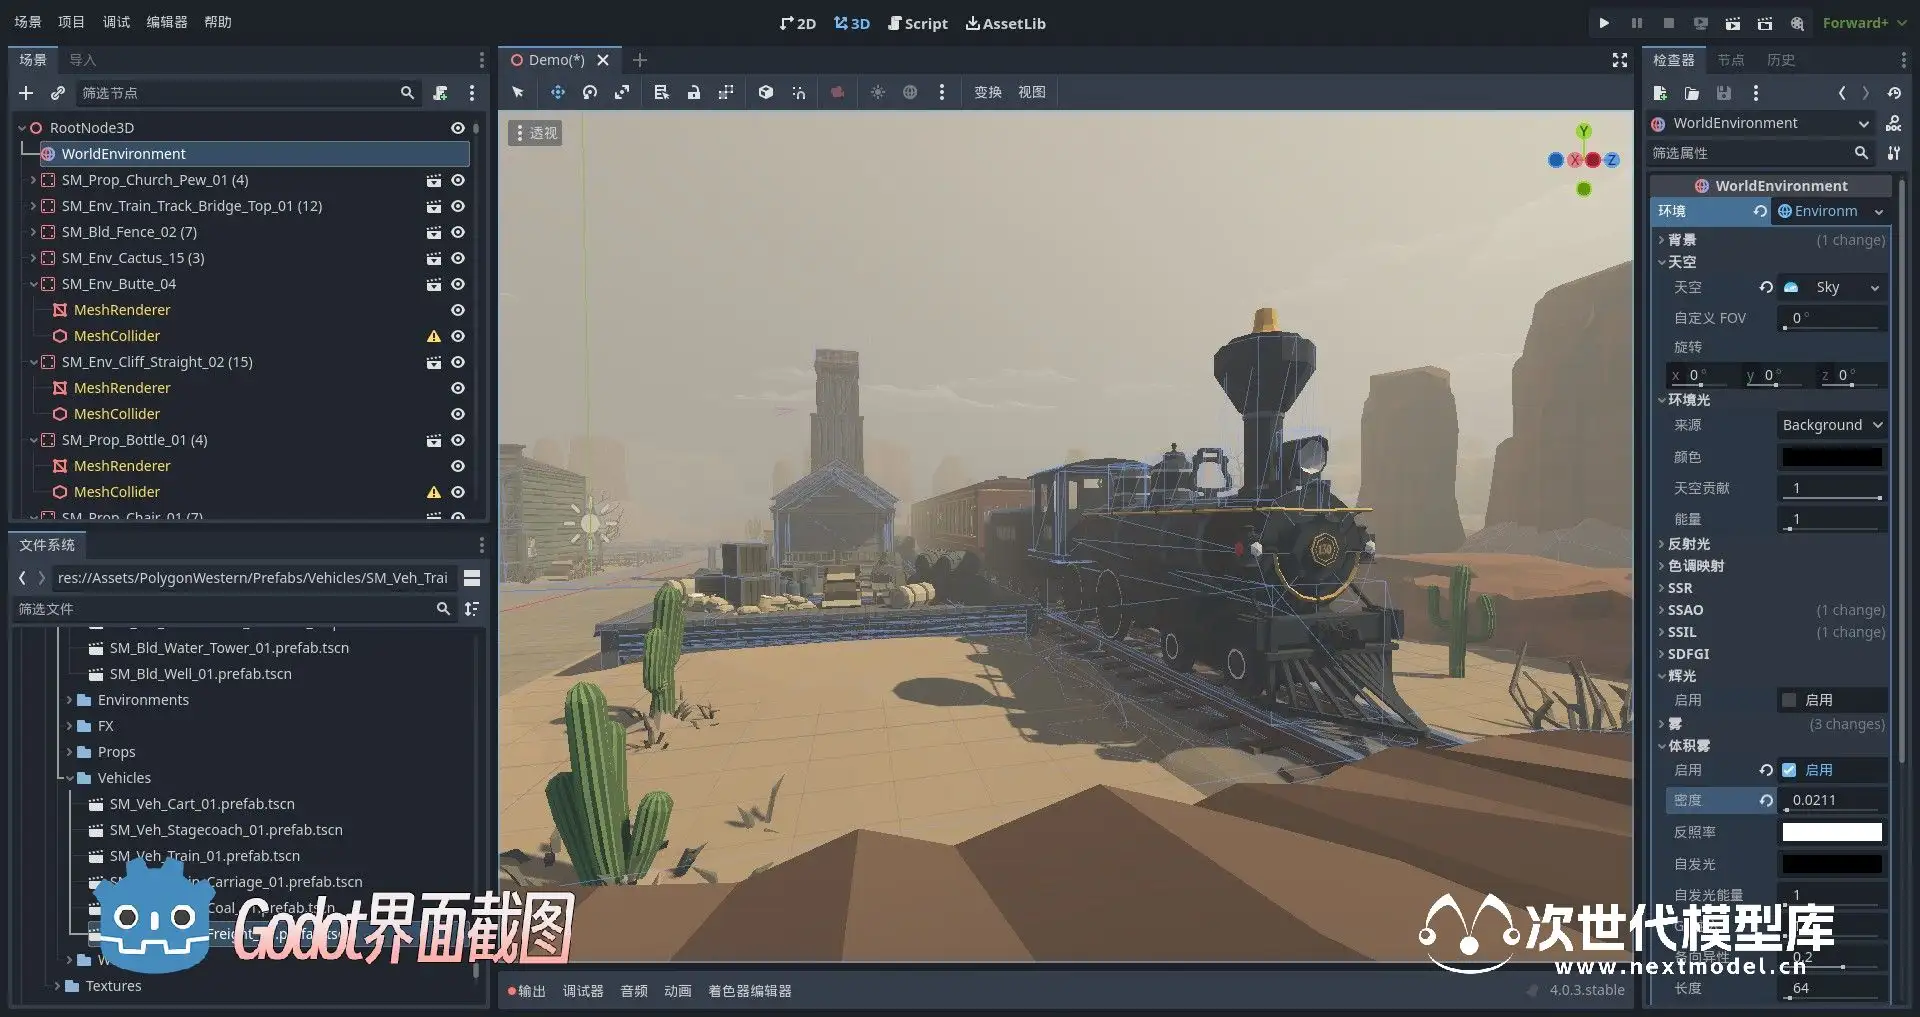Open the ambient light source Background dropdown

(1832, 425)
